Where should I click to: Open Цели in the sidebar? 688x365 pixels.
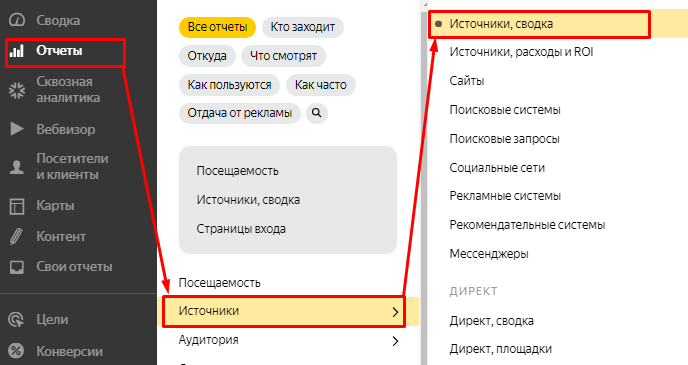52,319
